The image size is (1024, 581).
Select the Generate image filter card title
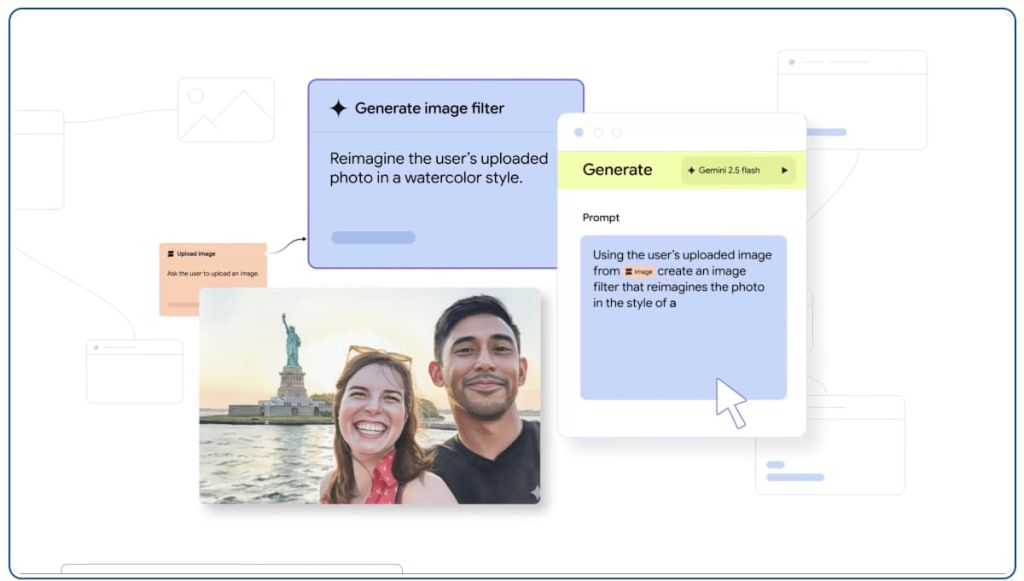point(429,108)
